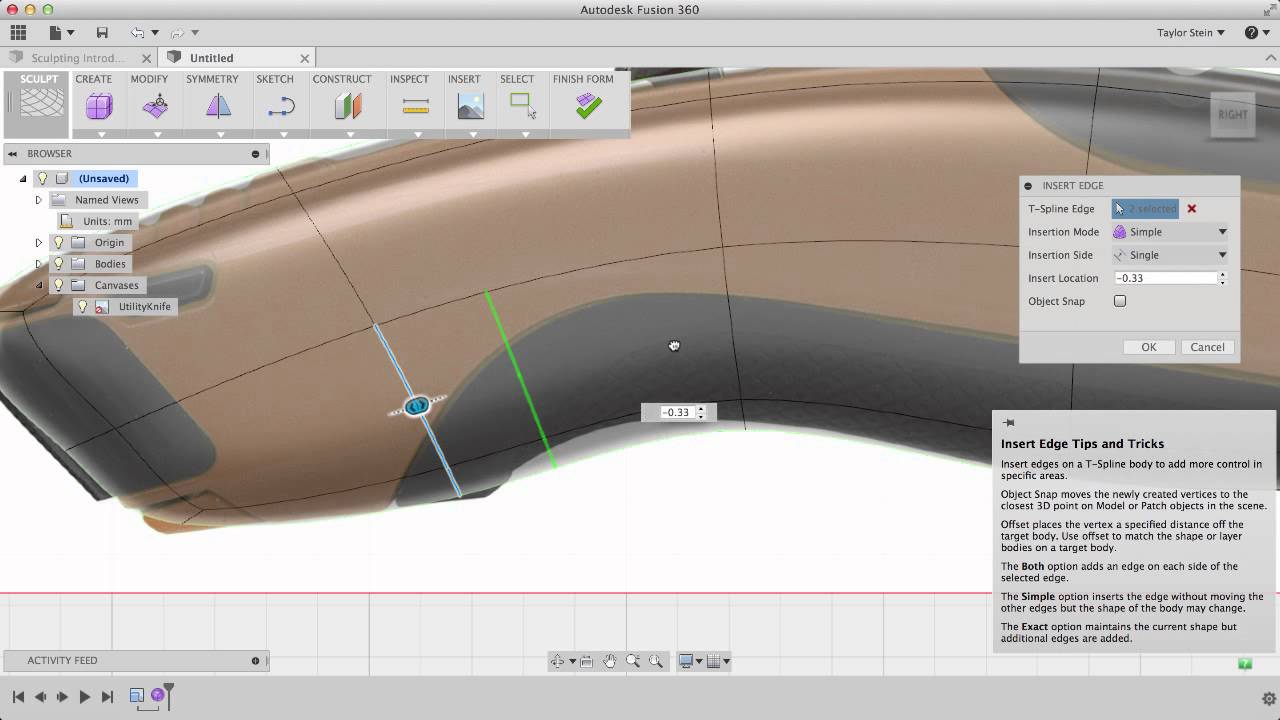Play the timeline forward
The image size is (1280, 720).
point(85,697)
